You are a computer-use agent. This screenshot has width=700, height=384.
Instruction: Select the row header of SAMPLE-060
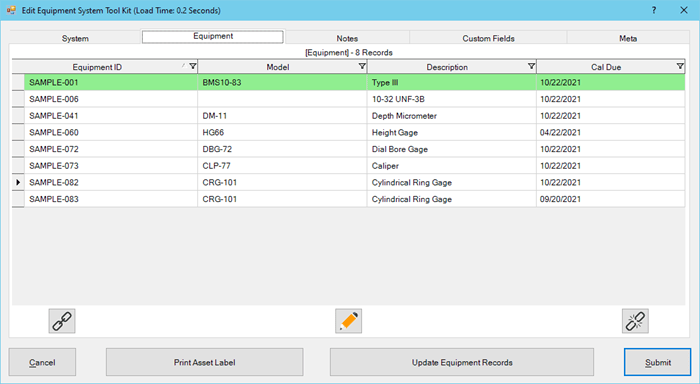[18, 132]
